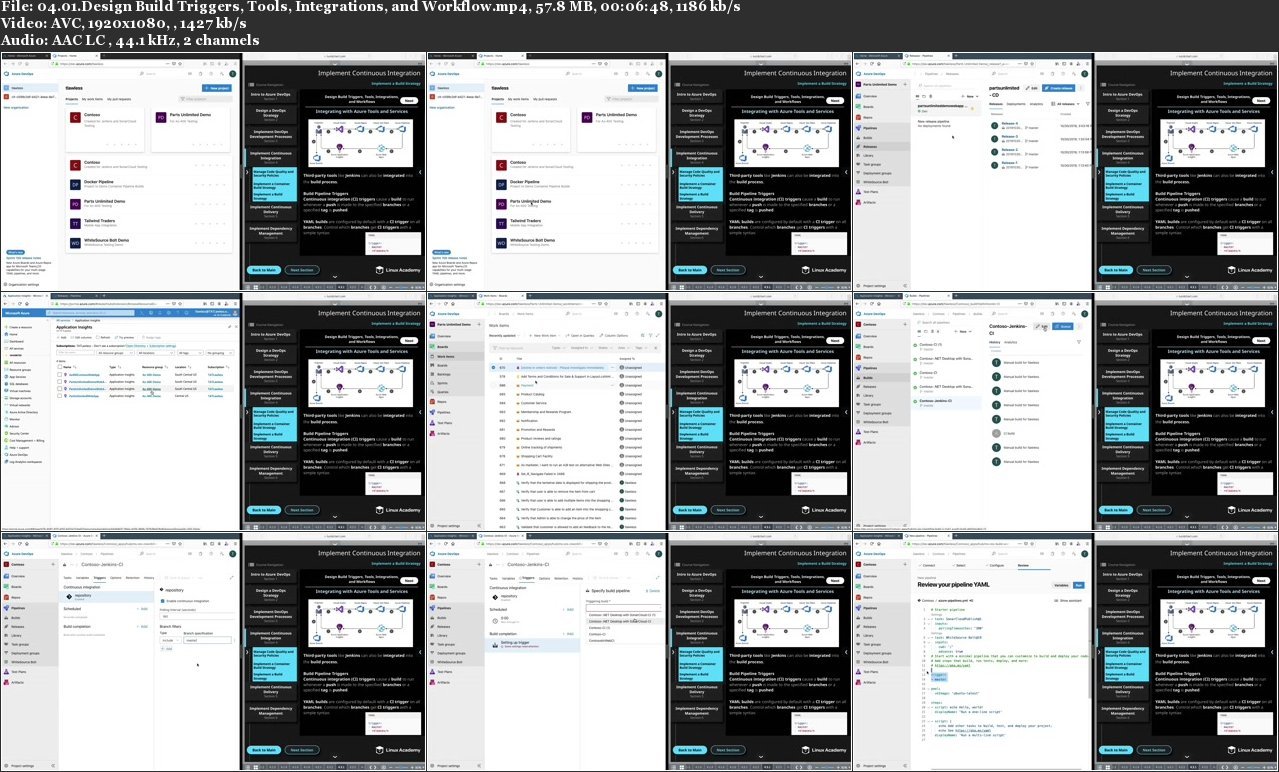Open No grouping dropdown in Application Insights frame
This screenshot has height=772, width=1279.
(x=219, y=353)
